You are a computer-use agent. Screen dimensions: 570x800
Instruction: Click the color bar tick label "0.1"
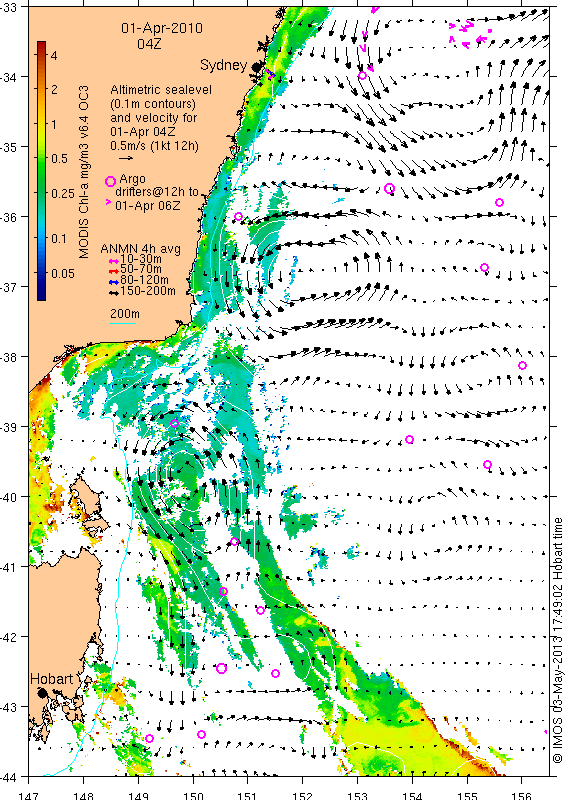pos(59,239)
